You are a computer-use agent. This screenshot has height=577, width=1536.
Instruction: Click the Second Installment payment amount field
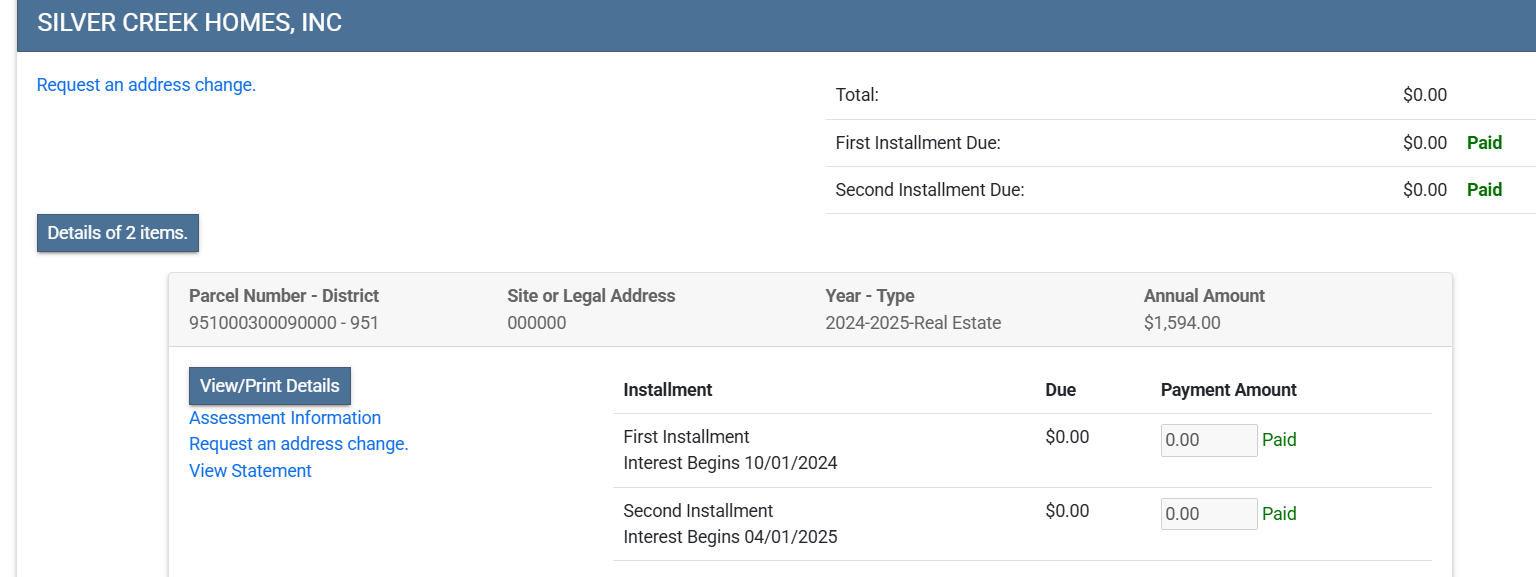coord(1208,514)
